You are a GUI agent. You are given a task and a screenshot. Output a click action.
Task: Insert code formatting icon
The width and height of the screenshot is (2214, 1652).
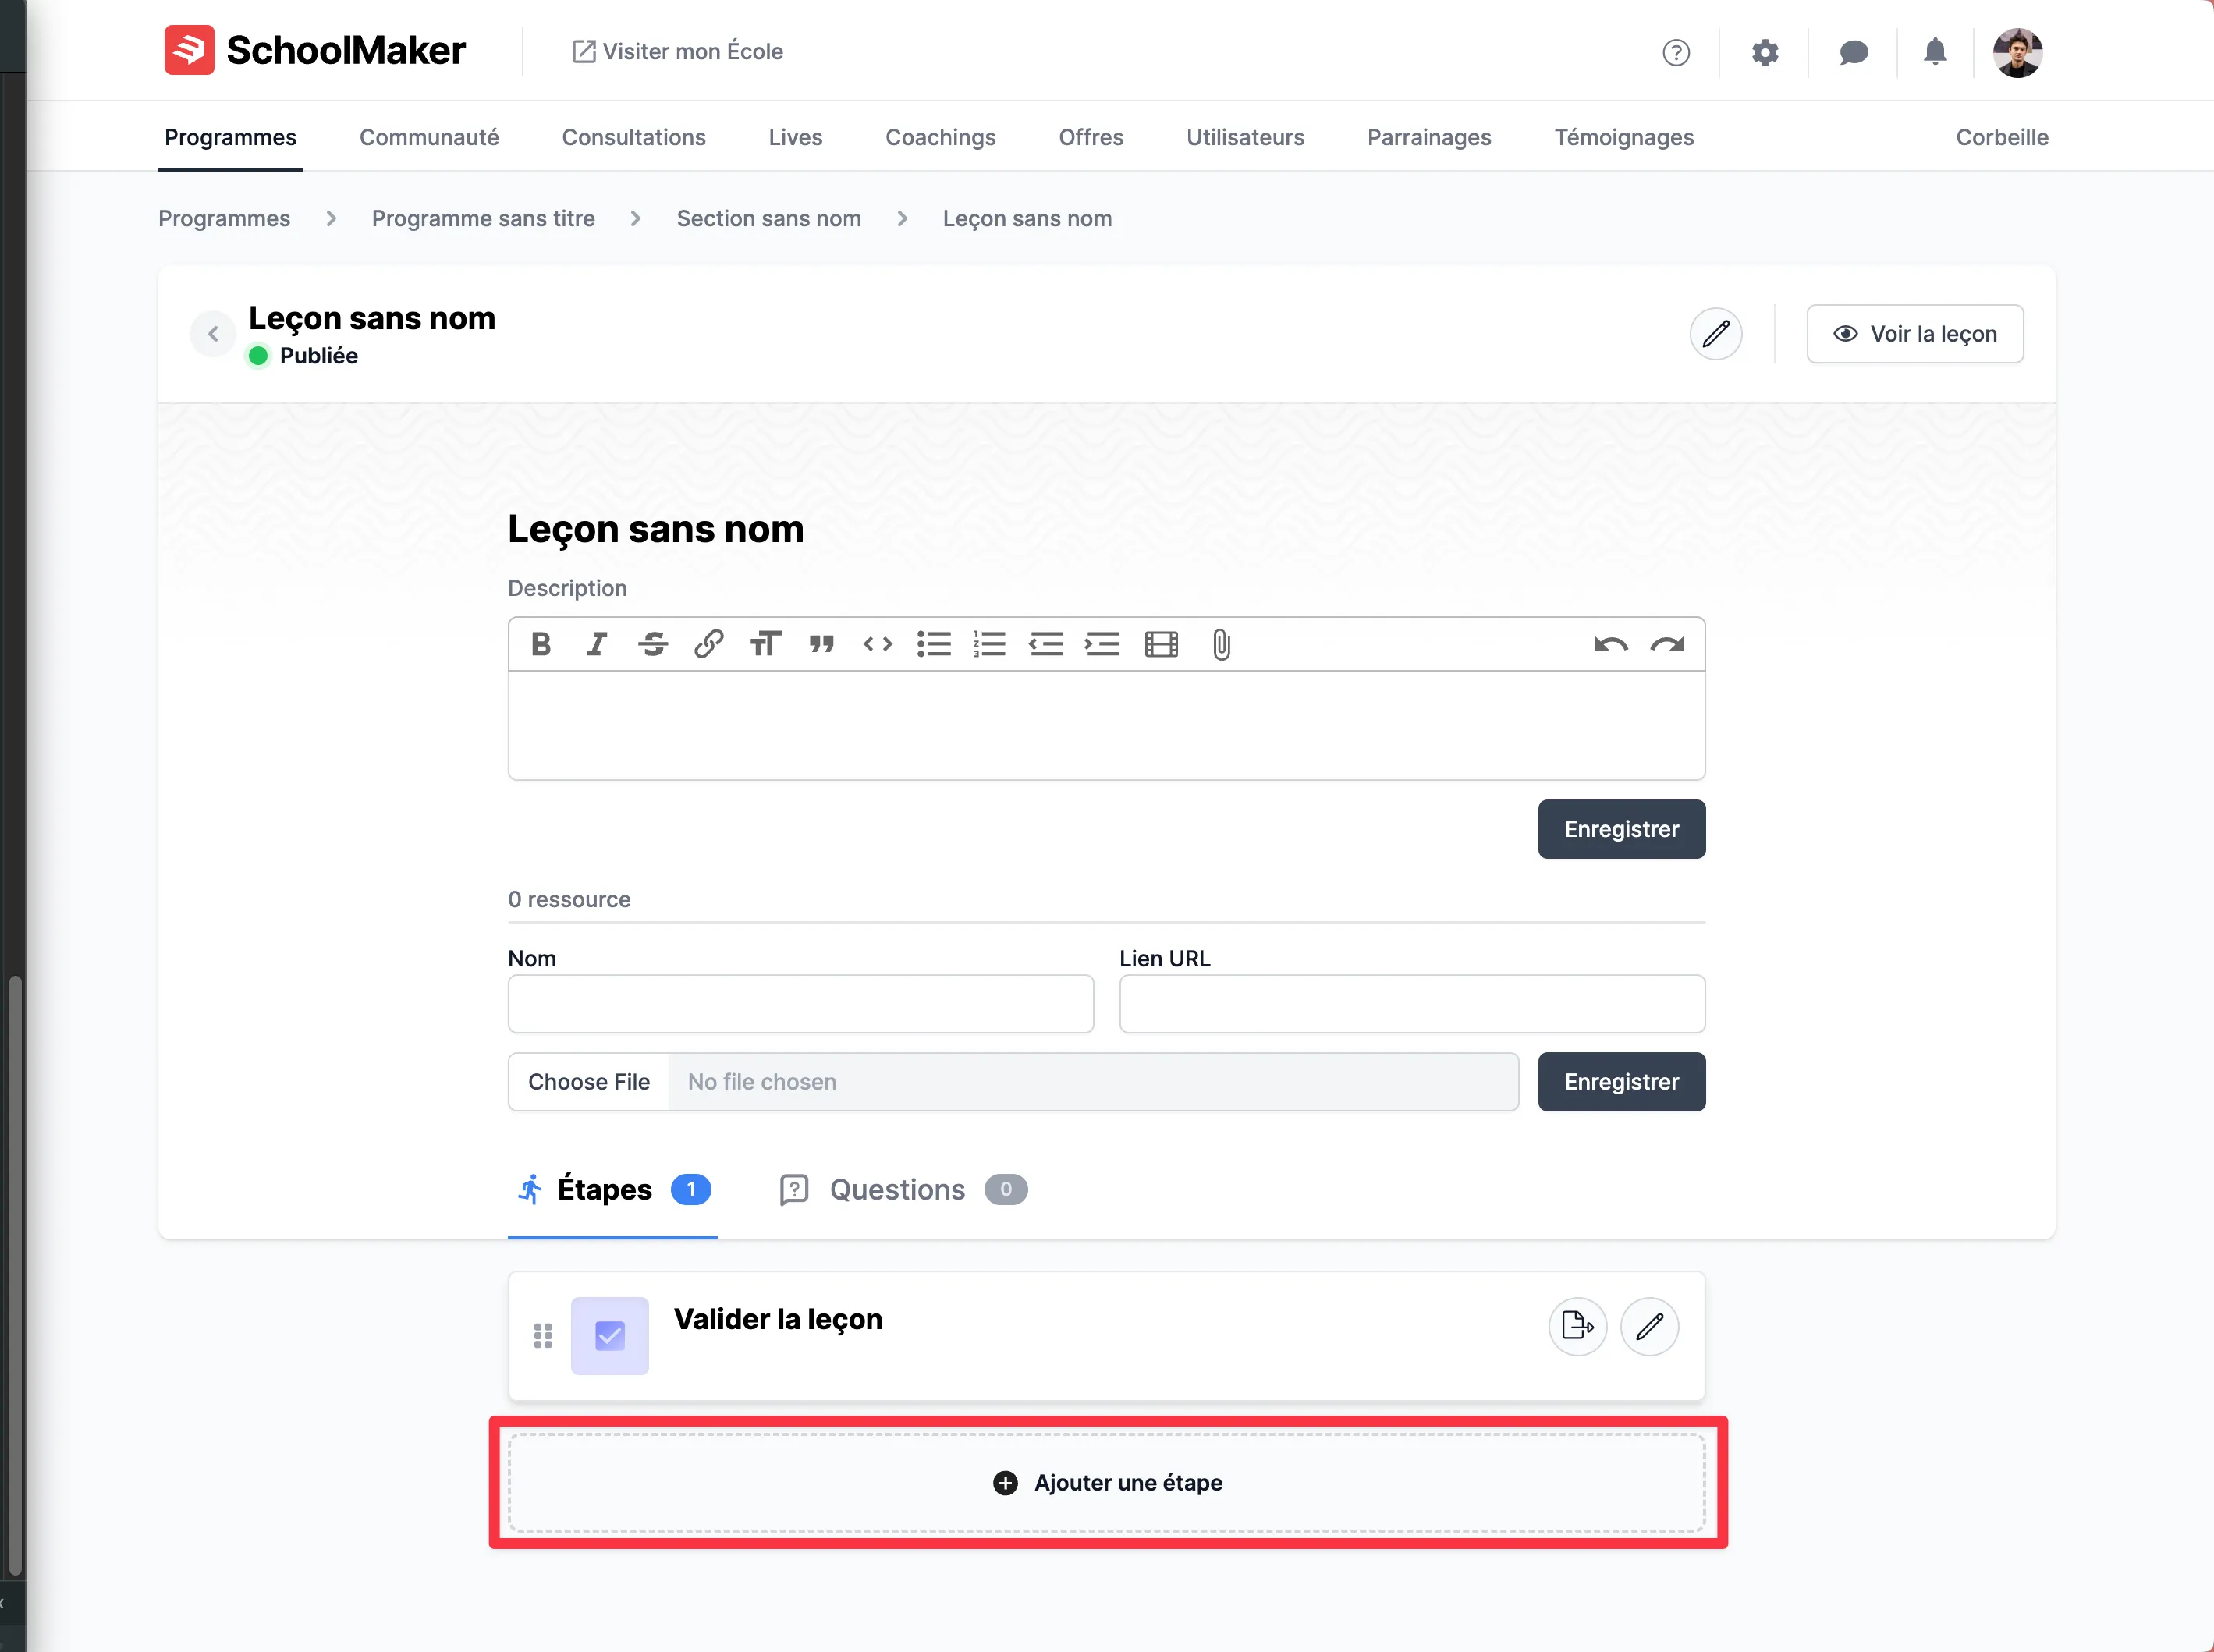[877, 644]
